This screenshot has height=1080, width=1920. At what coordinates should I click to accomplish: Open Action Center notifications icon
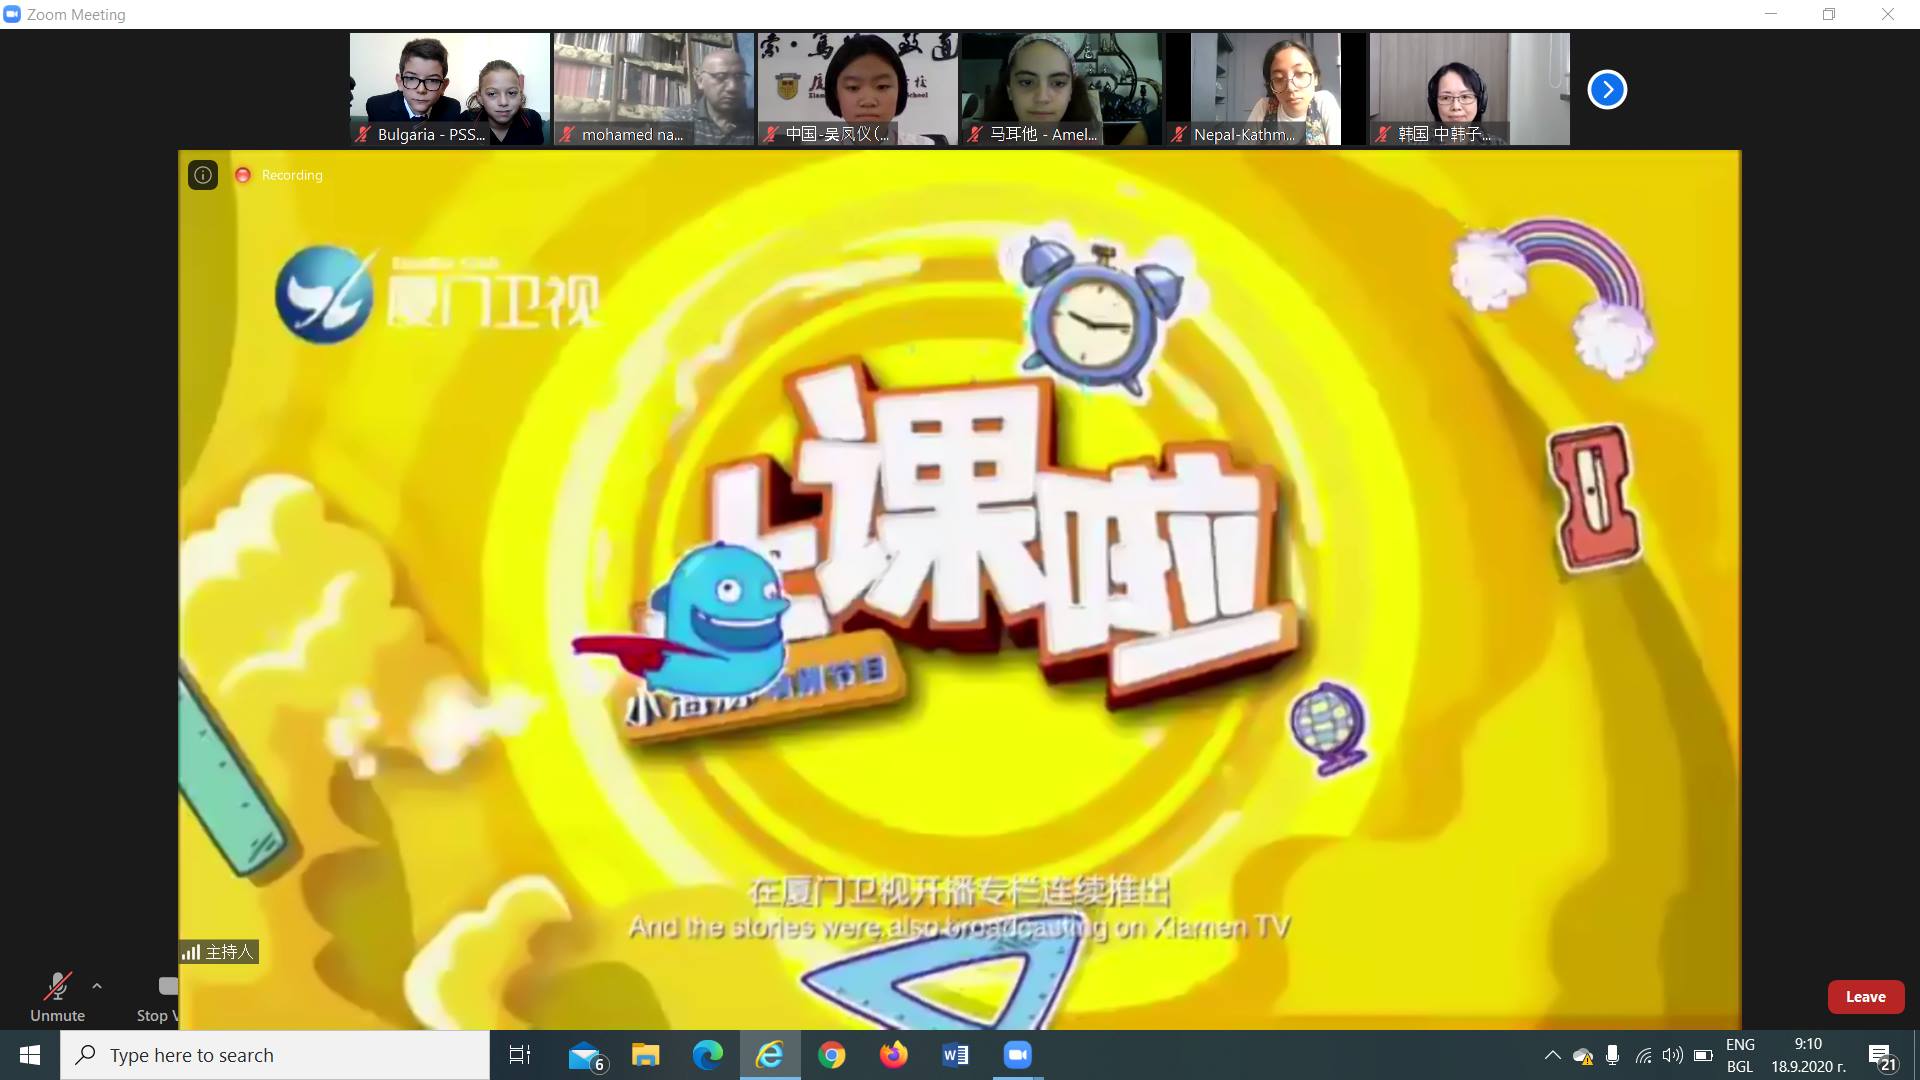point(1882,1055)
